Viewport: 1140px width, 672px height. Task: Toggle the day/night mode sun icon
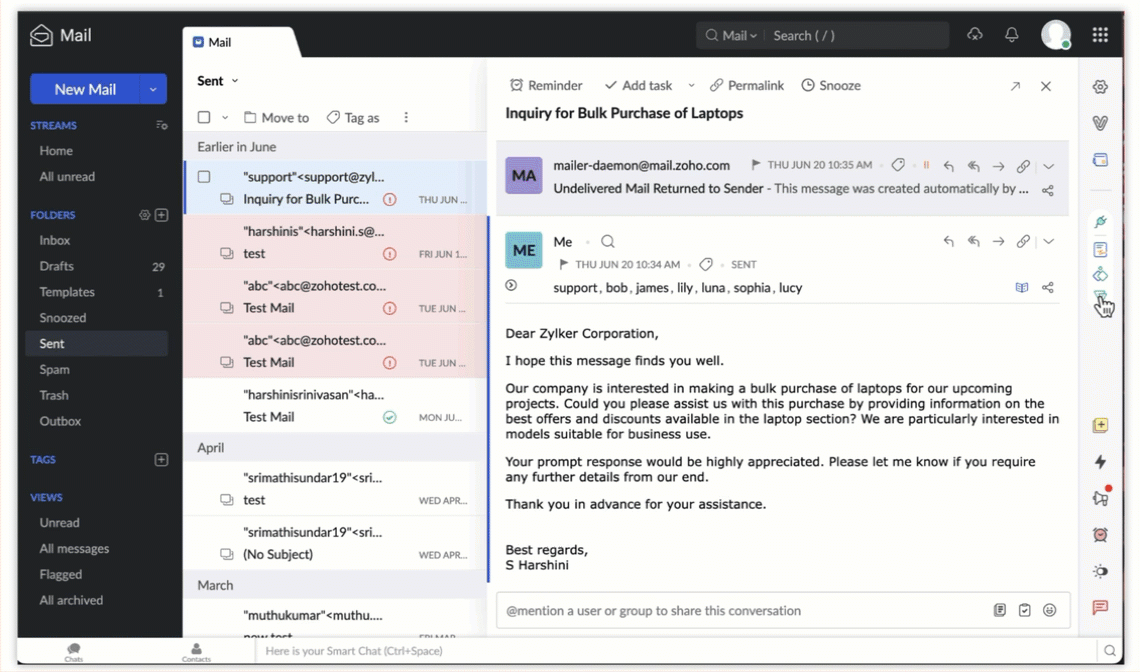click(1100, 571)
